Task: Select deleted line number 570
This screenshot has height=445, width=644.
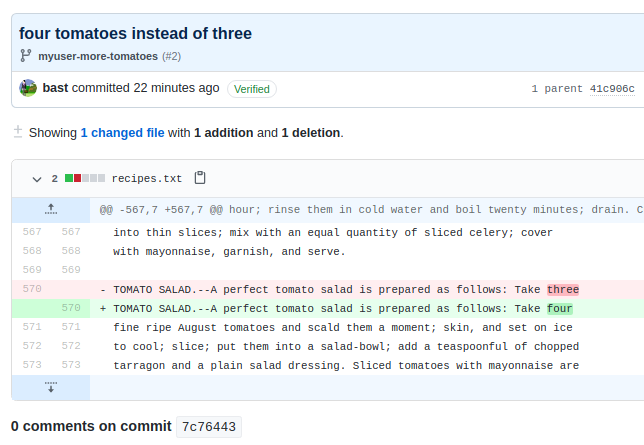Action: 31,289
